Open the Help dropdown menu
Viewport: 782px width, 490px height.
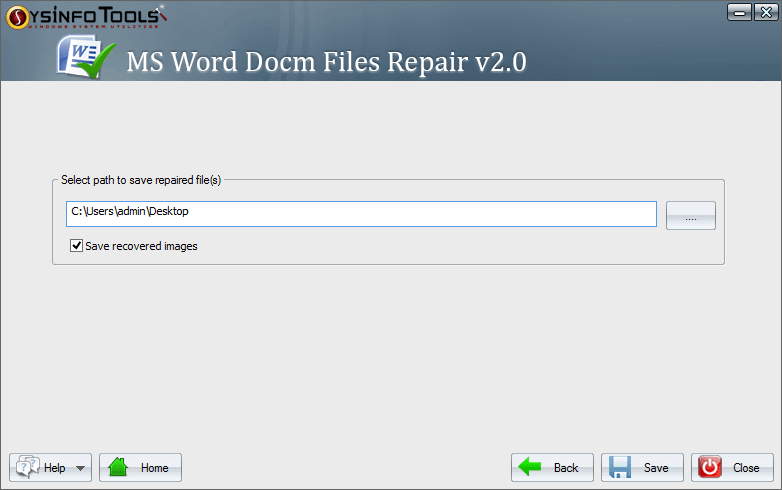pyautogui.click(x=50, y=468)
